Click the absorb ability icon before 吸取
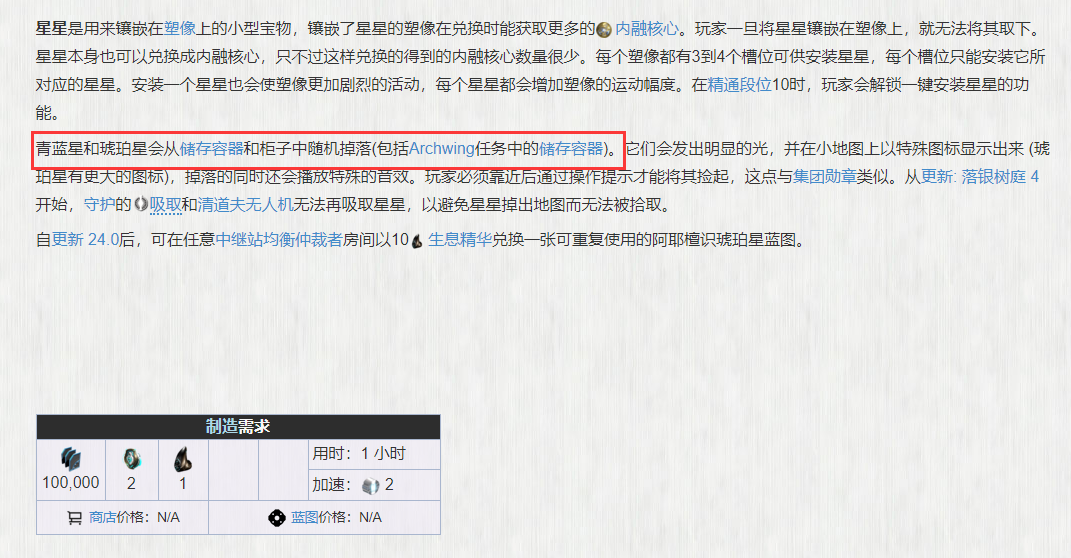Image resolution: width=1071 pixels, height=558 pixels. coord(141,204)
